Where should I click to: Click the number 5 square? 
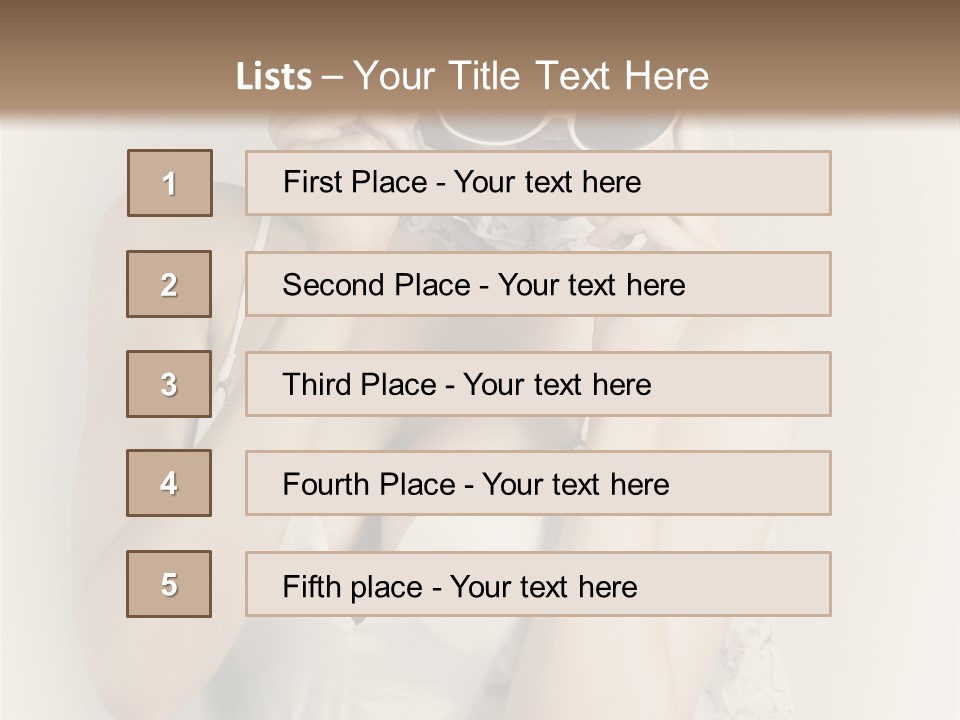169,584
